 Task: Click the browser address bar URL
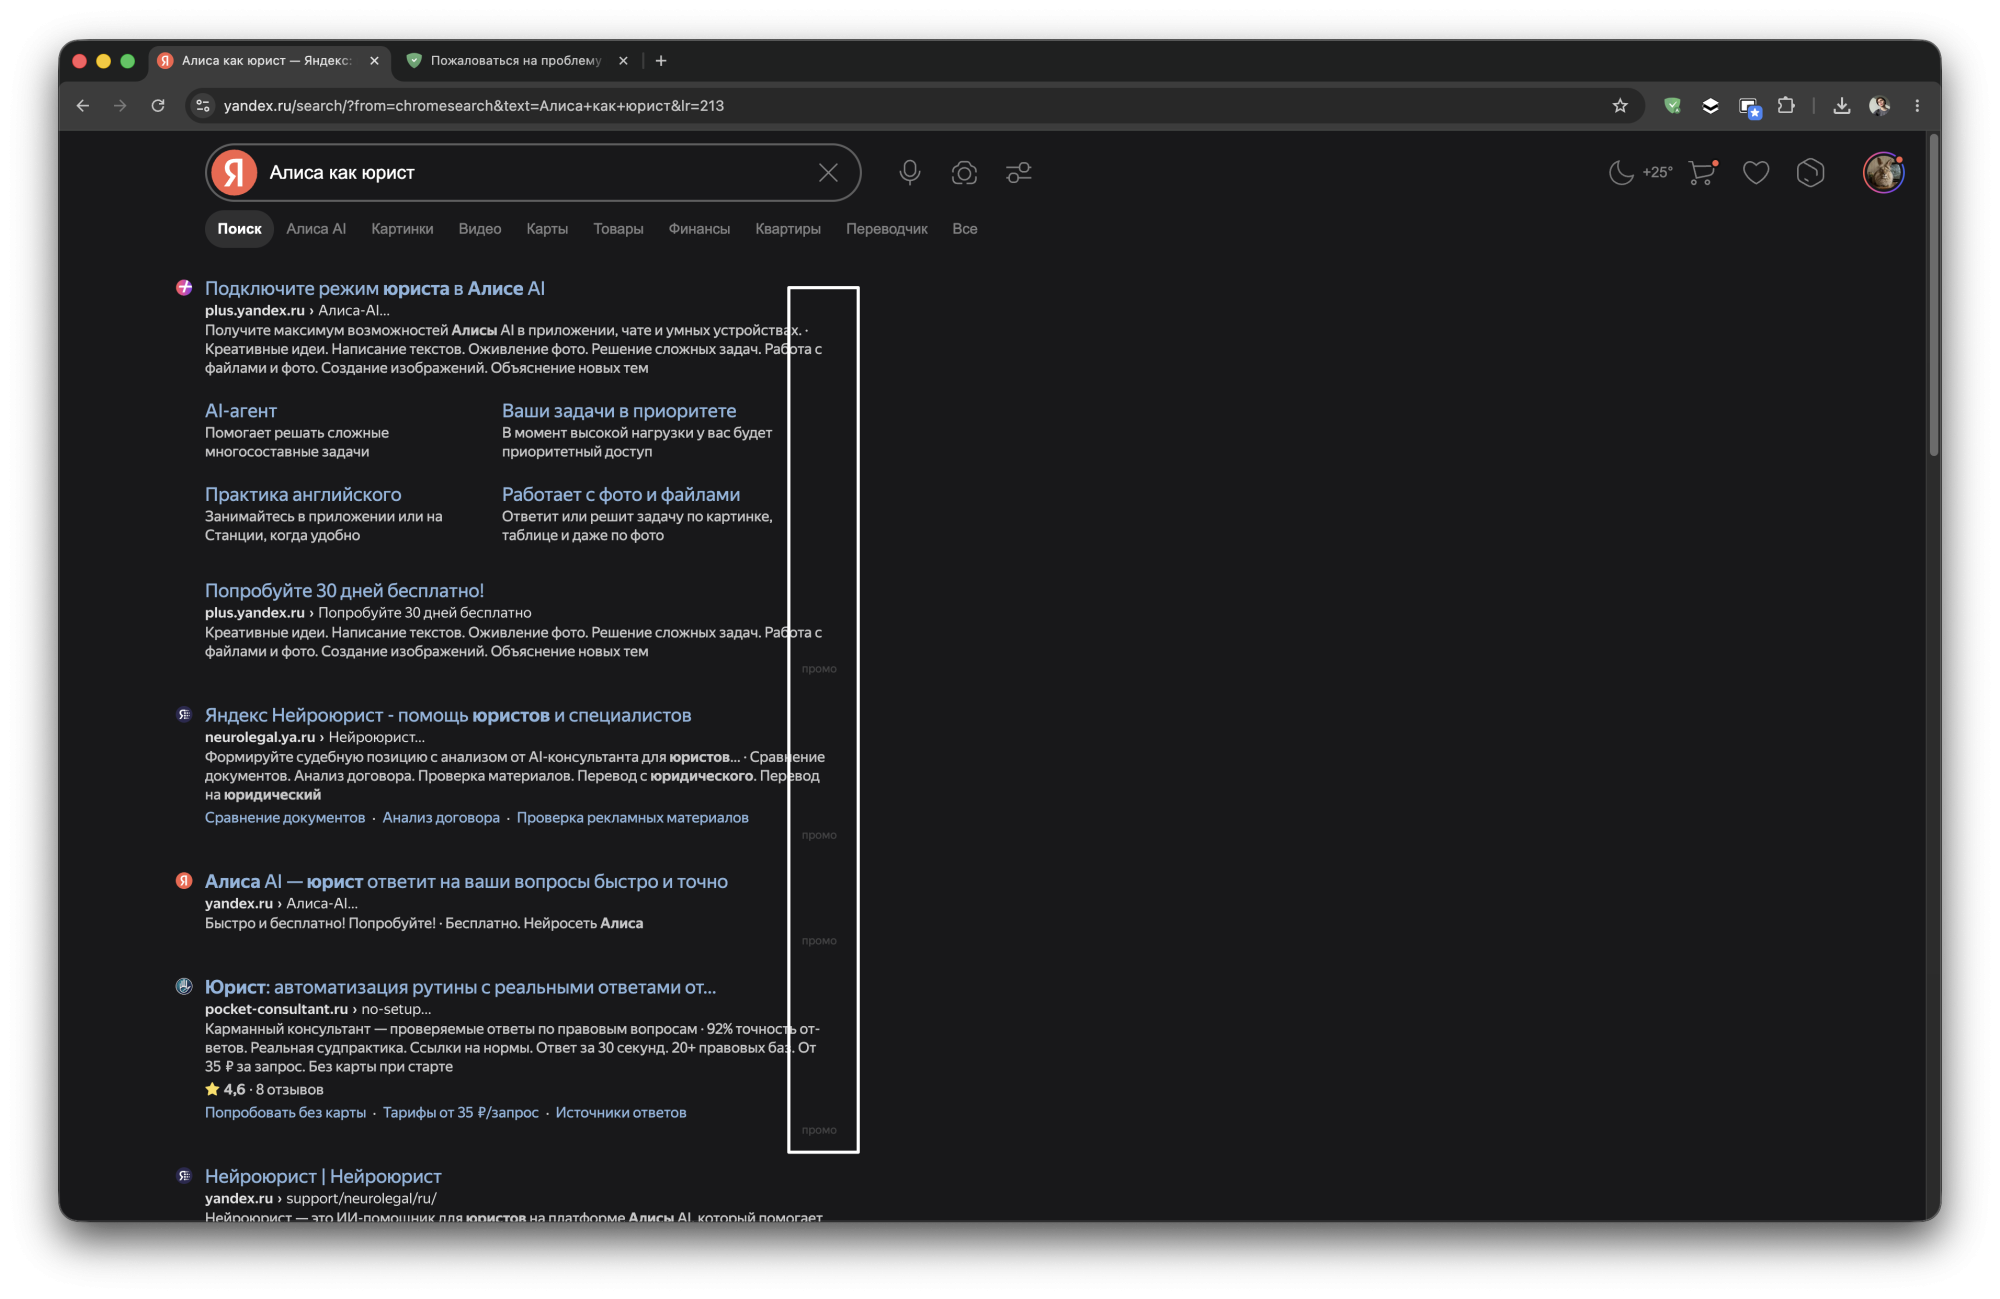click(474, 105)
